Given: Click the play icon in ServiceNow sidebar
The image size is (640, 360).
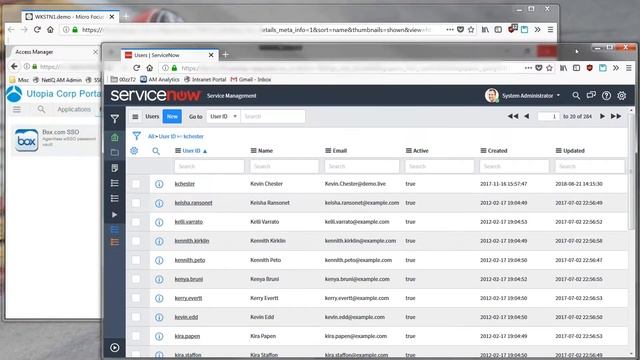Looking at the screenshot, I should click(115, 215).
